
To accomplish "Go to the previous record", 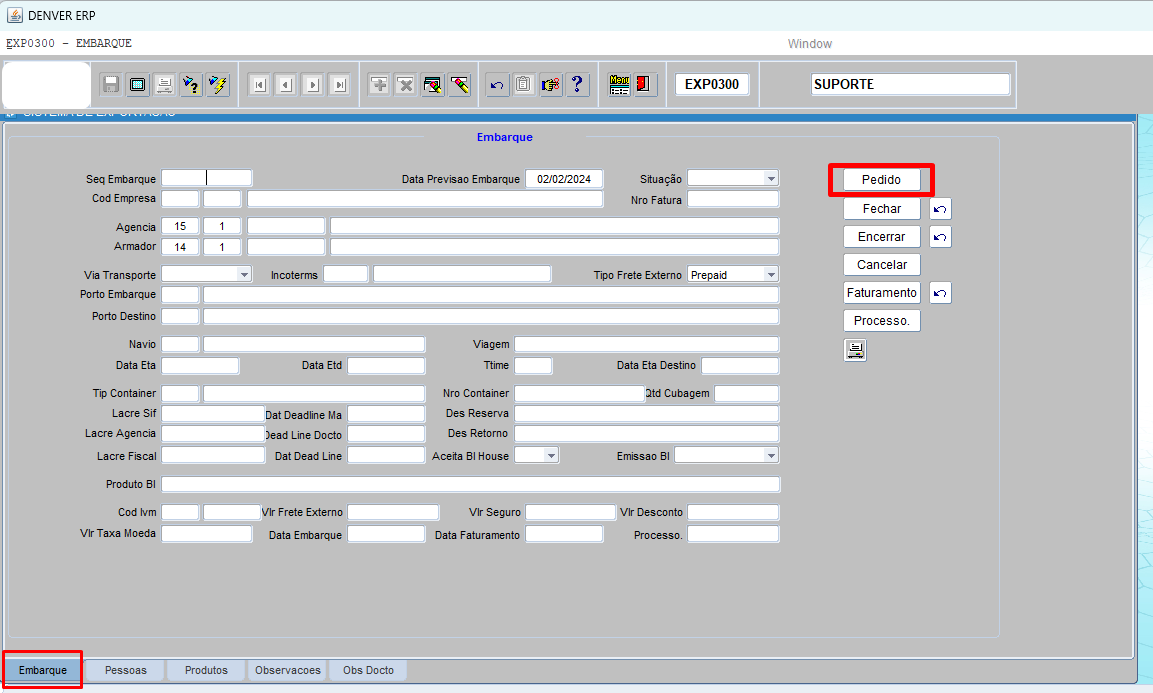I will point(286,85).
